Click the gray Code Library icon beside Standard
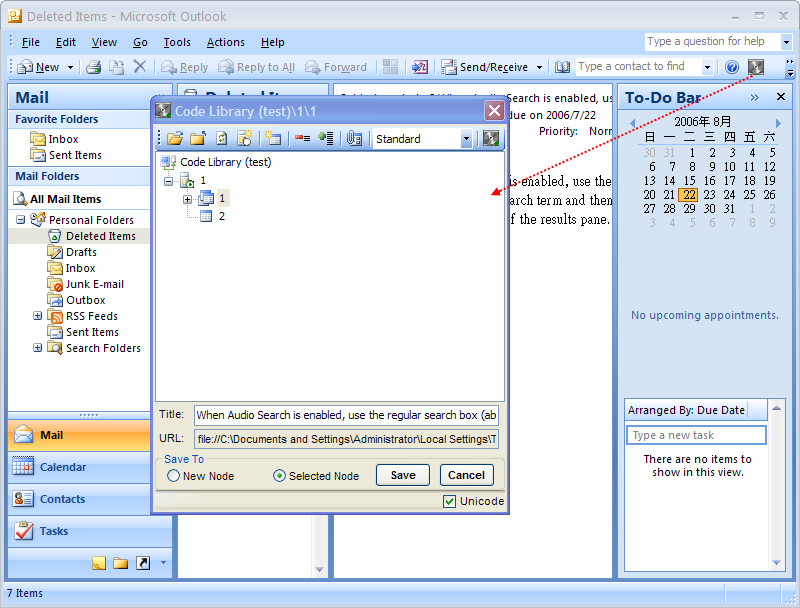This screenshot has height=608, width=800. tap(491, 138)
